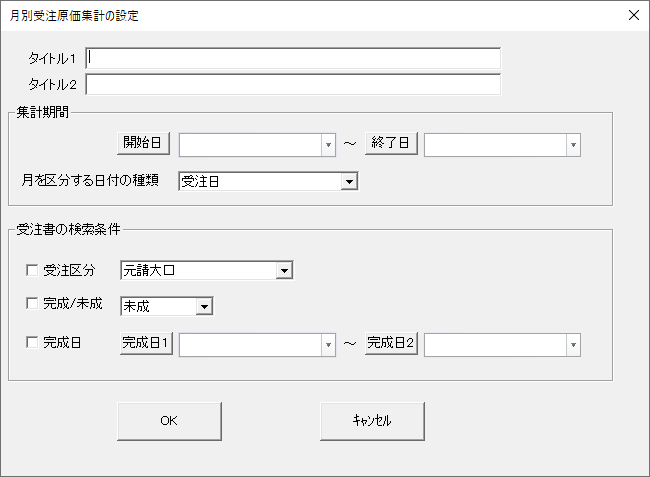Enable the 受注区分 checkbox
Image resolution: width=650 pixels, height=477 pixels.
coord(32,270)
